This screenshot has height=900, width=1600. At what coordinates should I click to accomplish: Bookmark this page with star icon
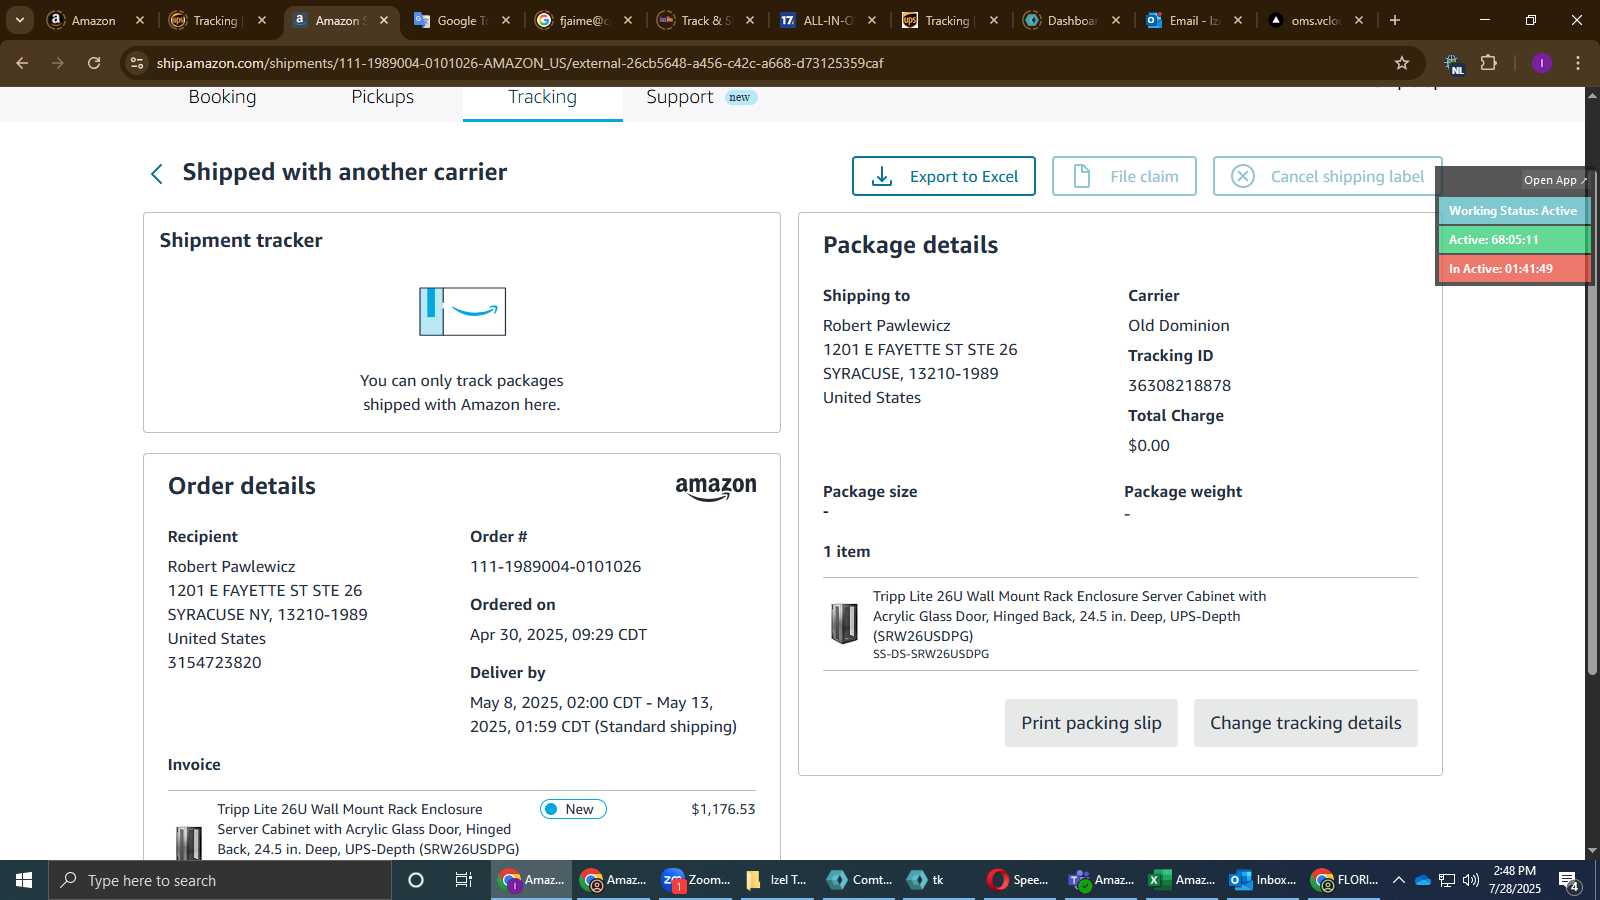point(1402,63)
